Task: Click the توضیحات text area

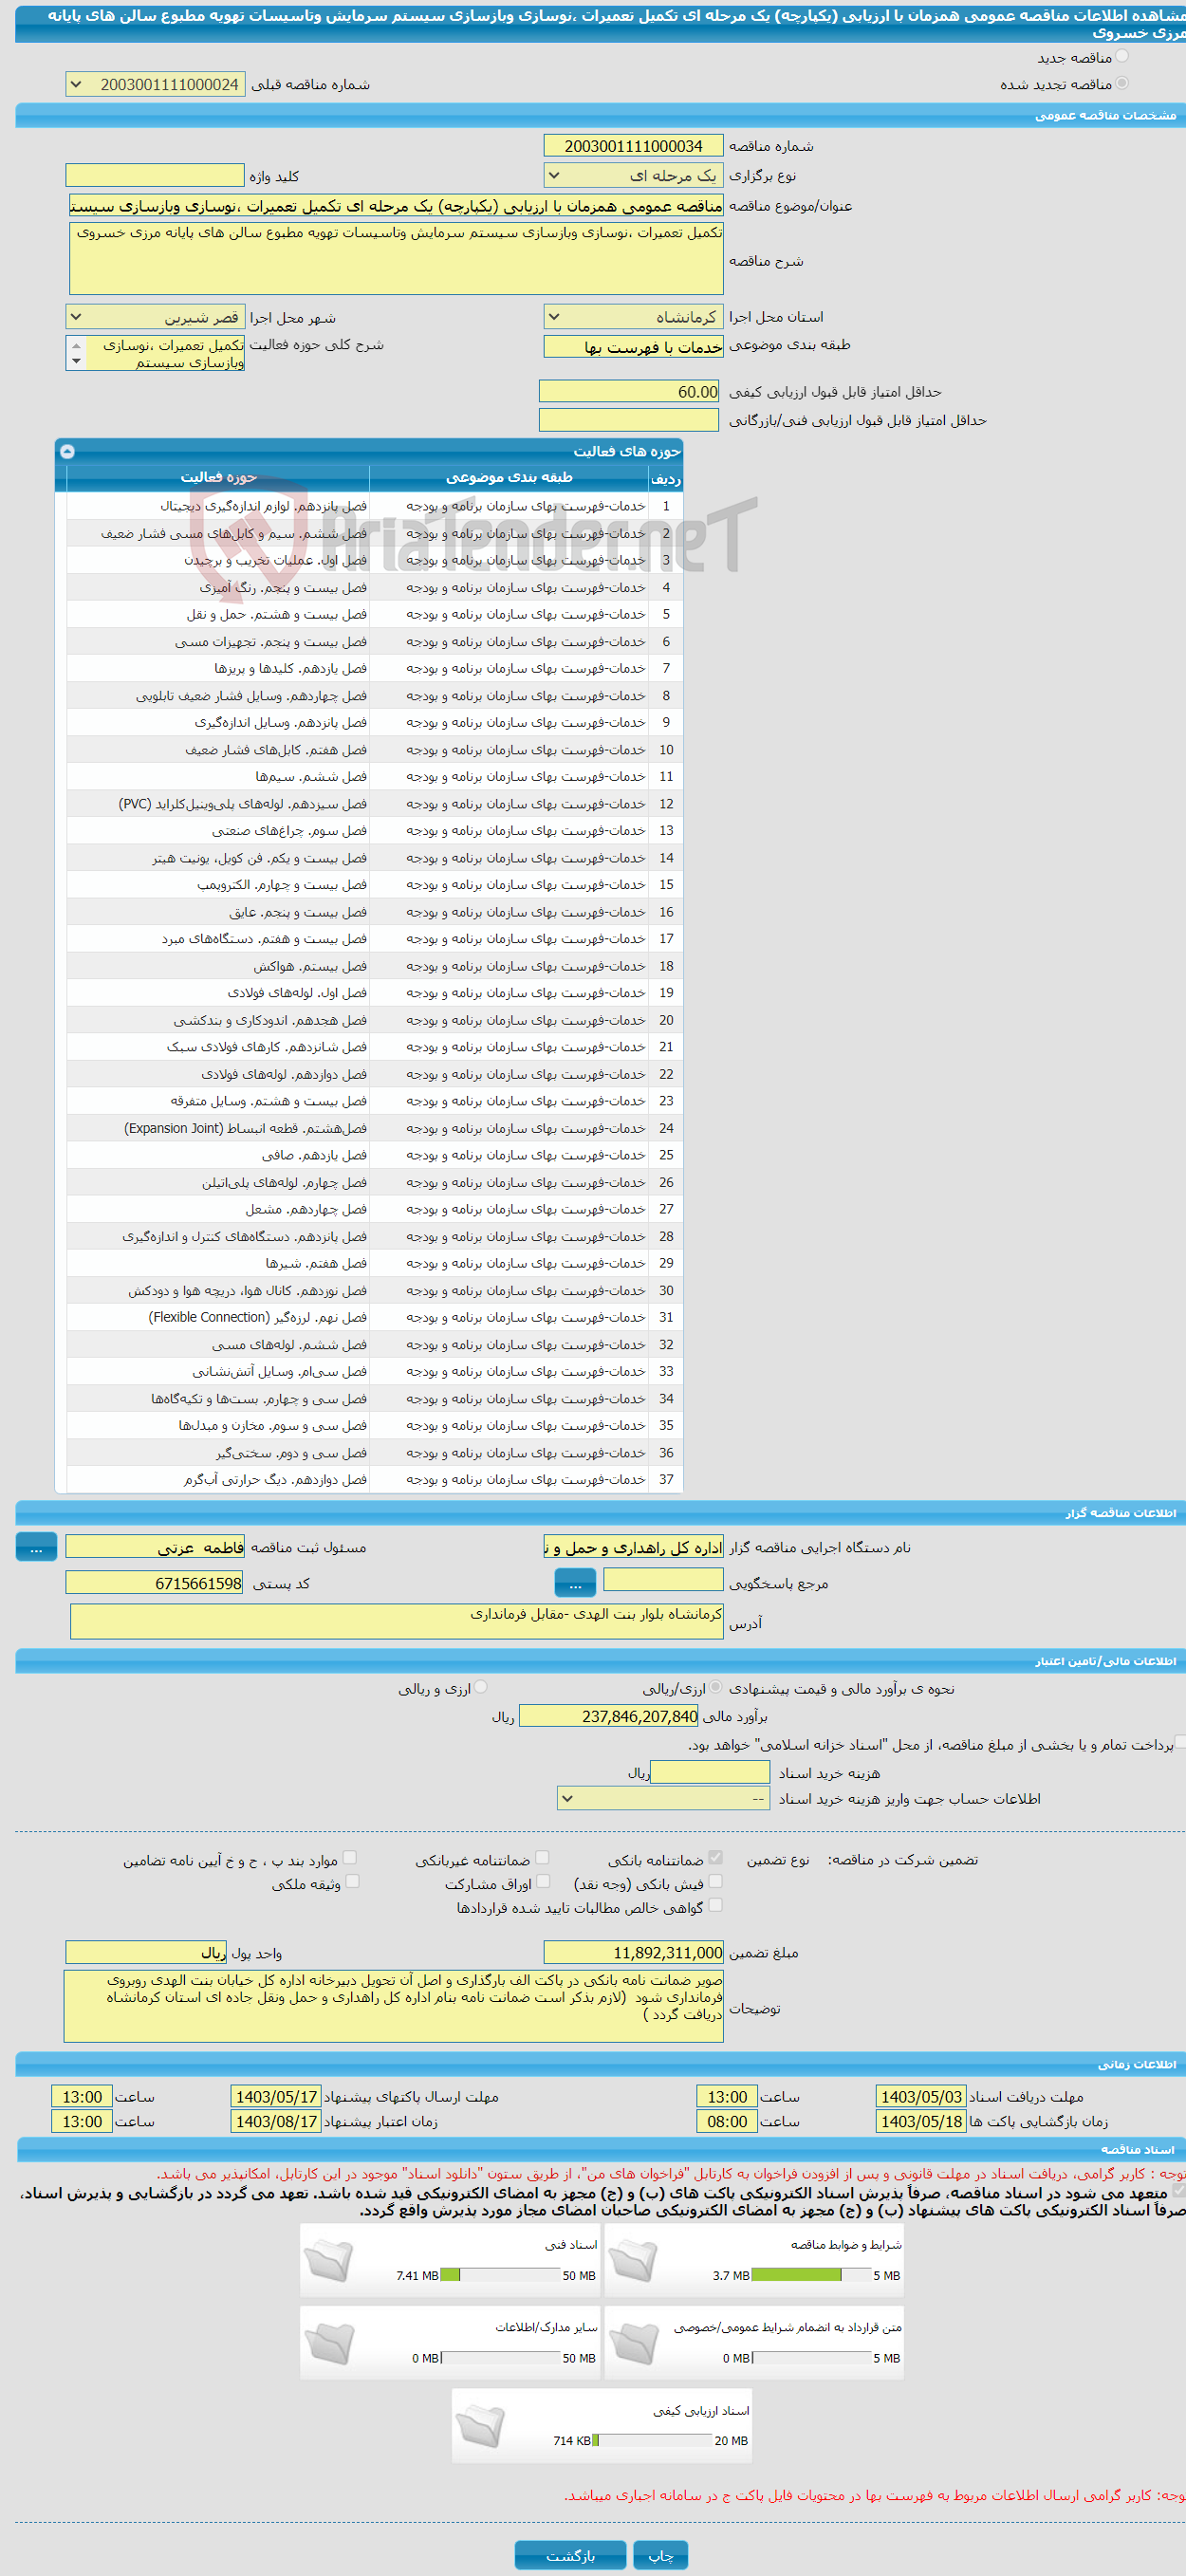Action: [394, 2005]
